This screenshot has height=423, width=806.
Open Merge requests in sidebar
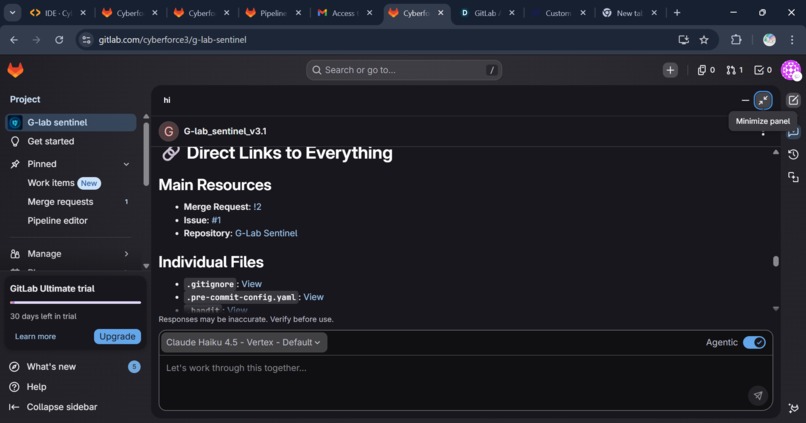point(71,202)
